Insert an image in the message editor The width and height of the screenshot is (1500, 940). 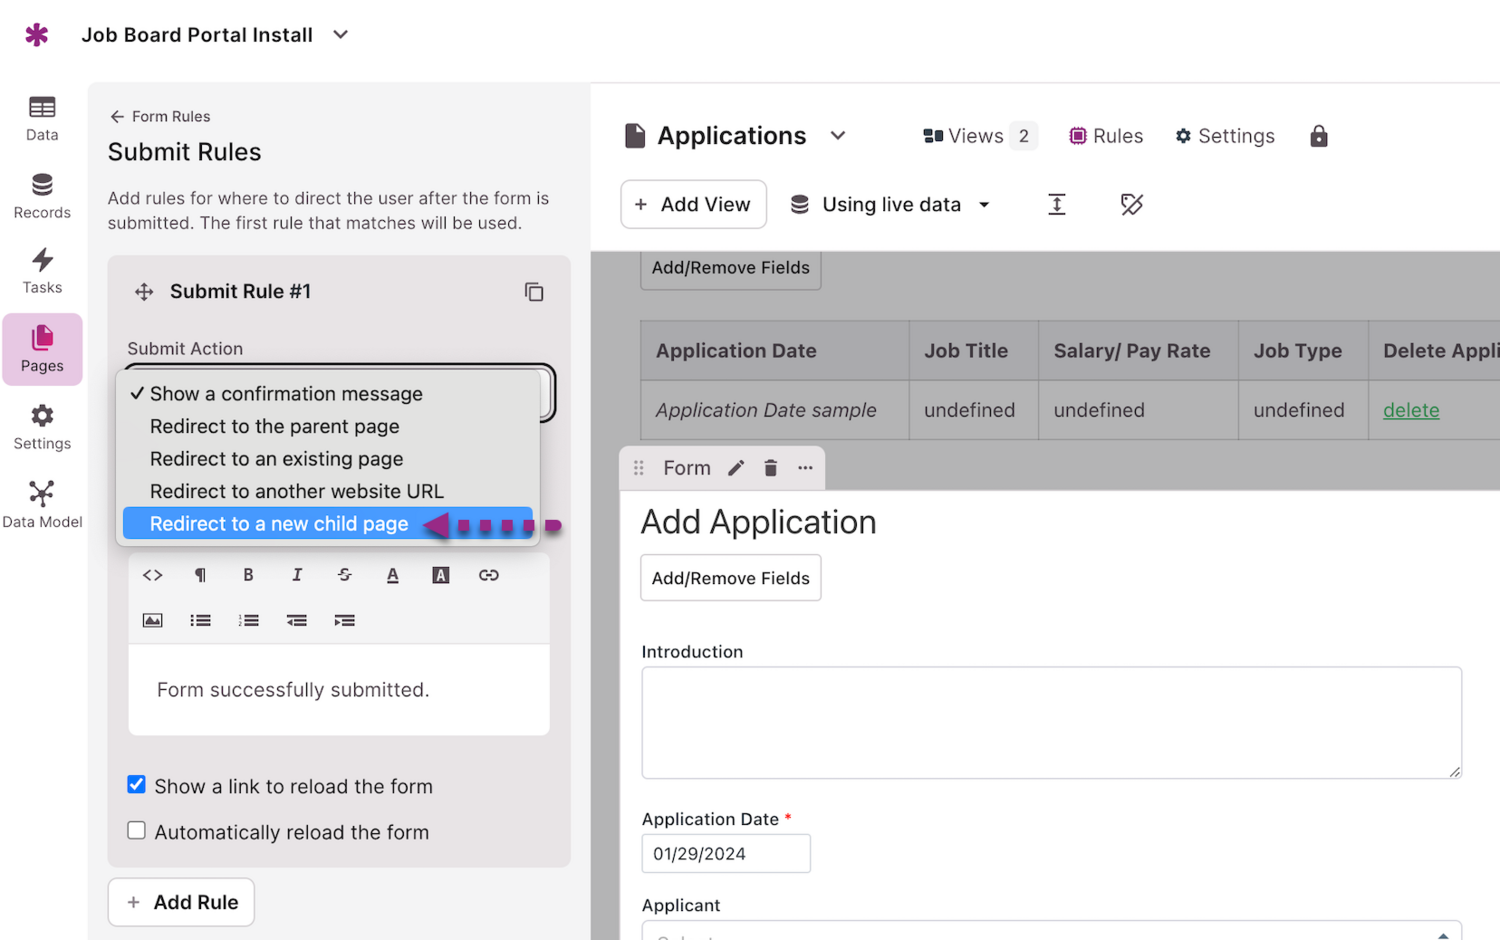tap(152, 620)
